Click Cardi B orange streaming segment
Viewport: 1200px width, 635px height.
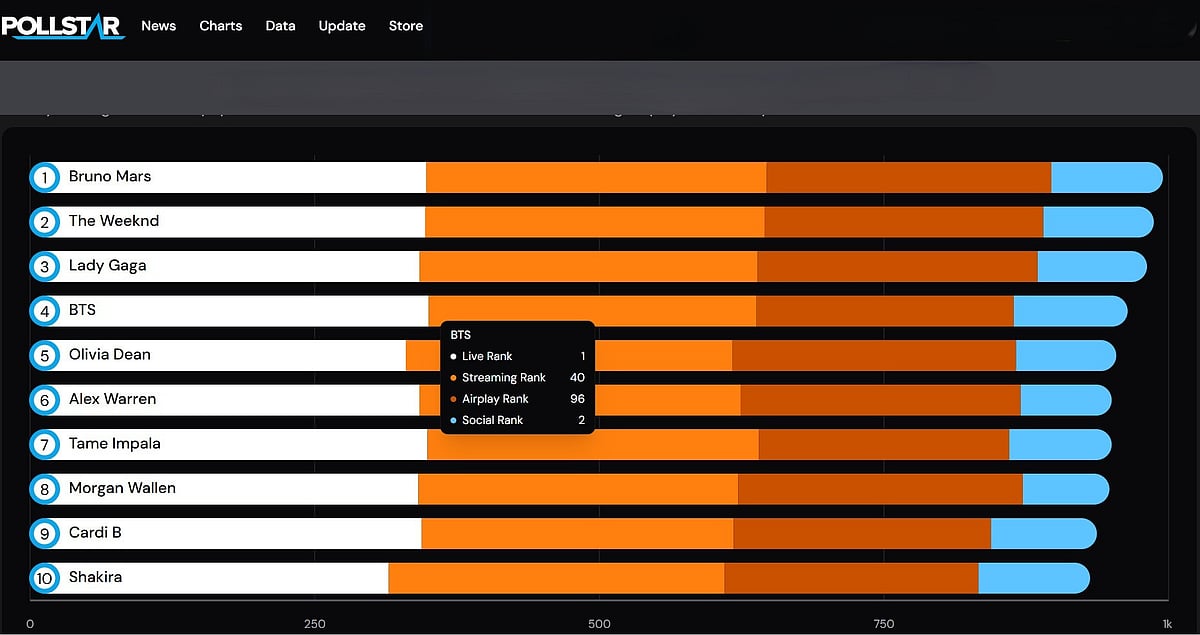pos(577,533)
